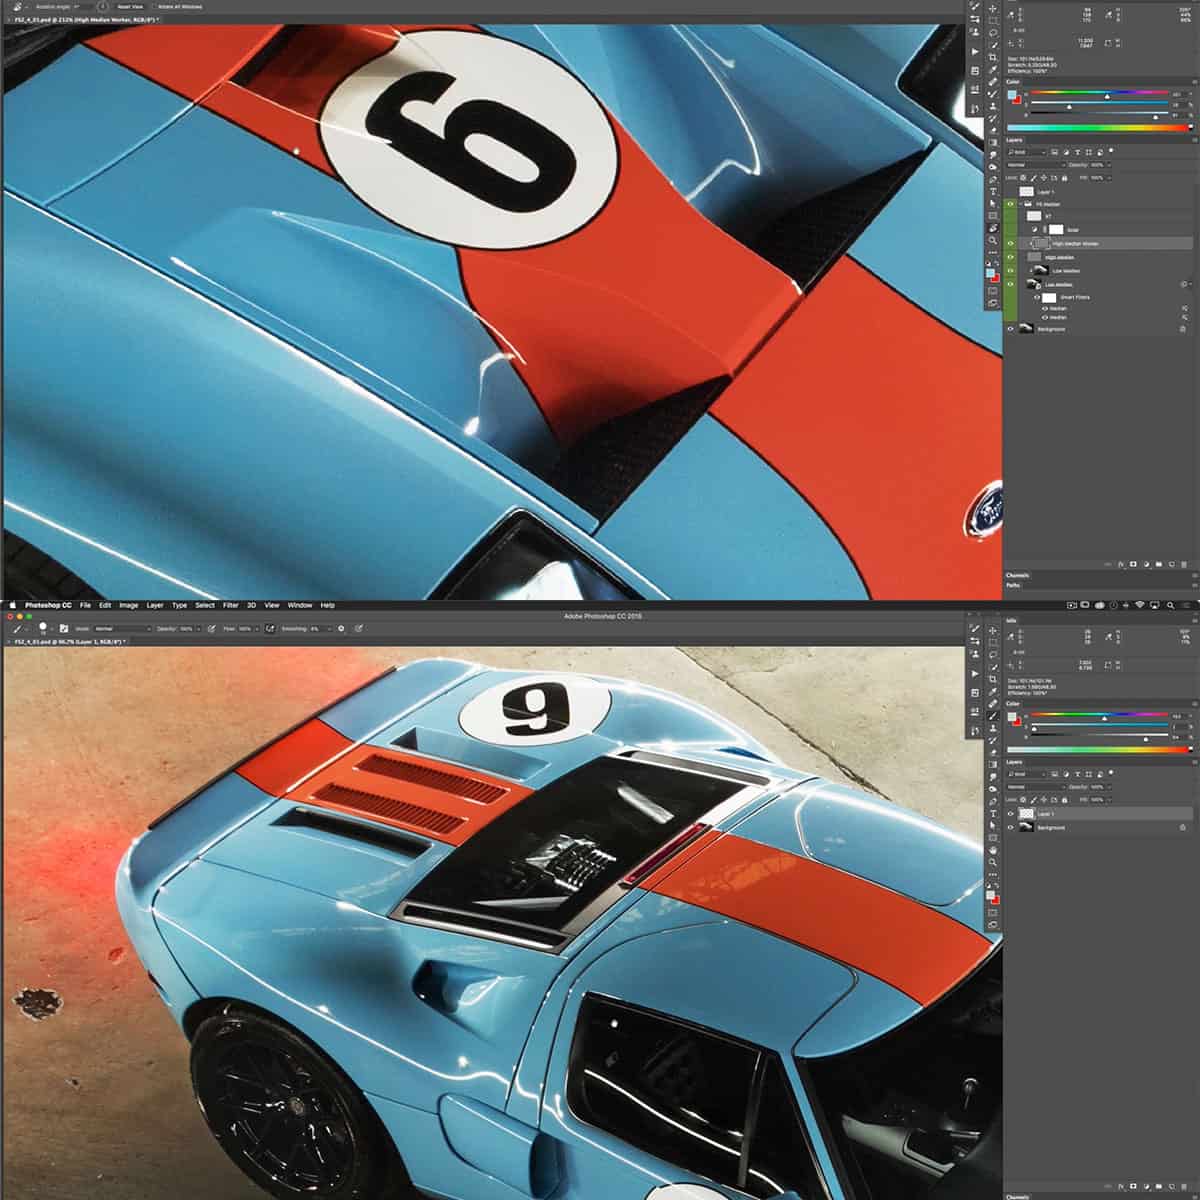Select the Type tool in bottom window
This screenshot has width=1200, height=1200.
pyautogui.click(x=993, y=814)
